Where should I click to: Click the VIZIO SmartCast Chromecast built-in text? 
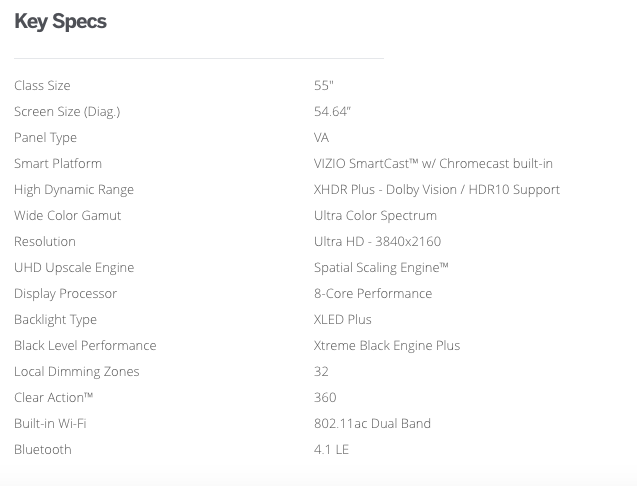click(x=433, y=164)
